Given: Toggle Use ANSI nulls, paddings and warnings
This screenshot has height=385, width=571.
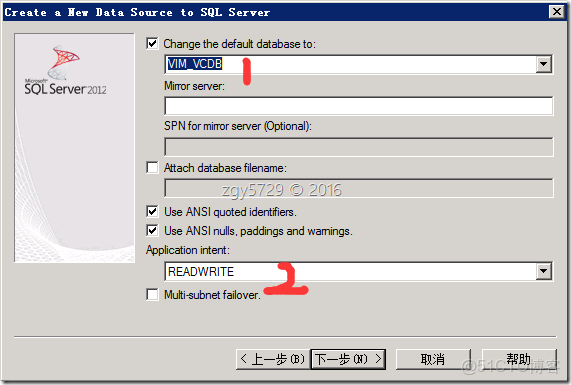Looking at the screenshot, I should click(x=152, y=231).
